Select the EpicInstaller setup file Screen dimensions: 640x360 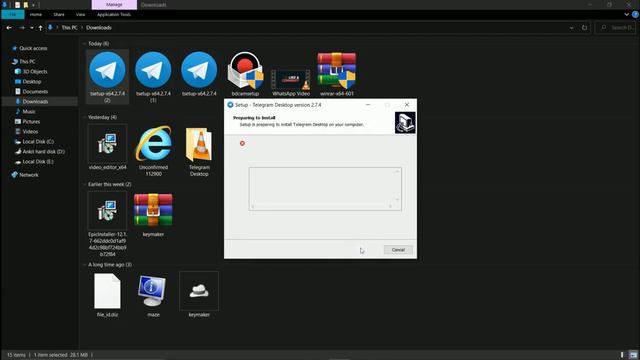pyautogui.click(x=107, y=224)
